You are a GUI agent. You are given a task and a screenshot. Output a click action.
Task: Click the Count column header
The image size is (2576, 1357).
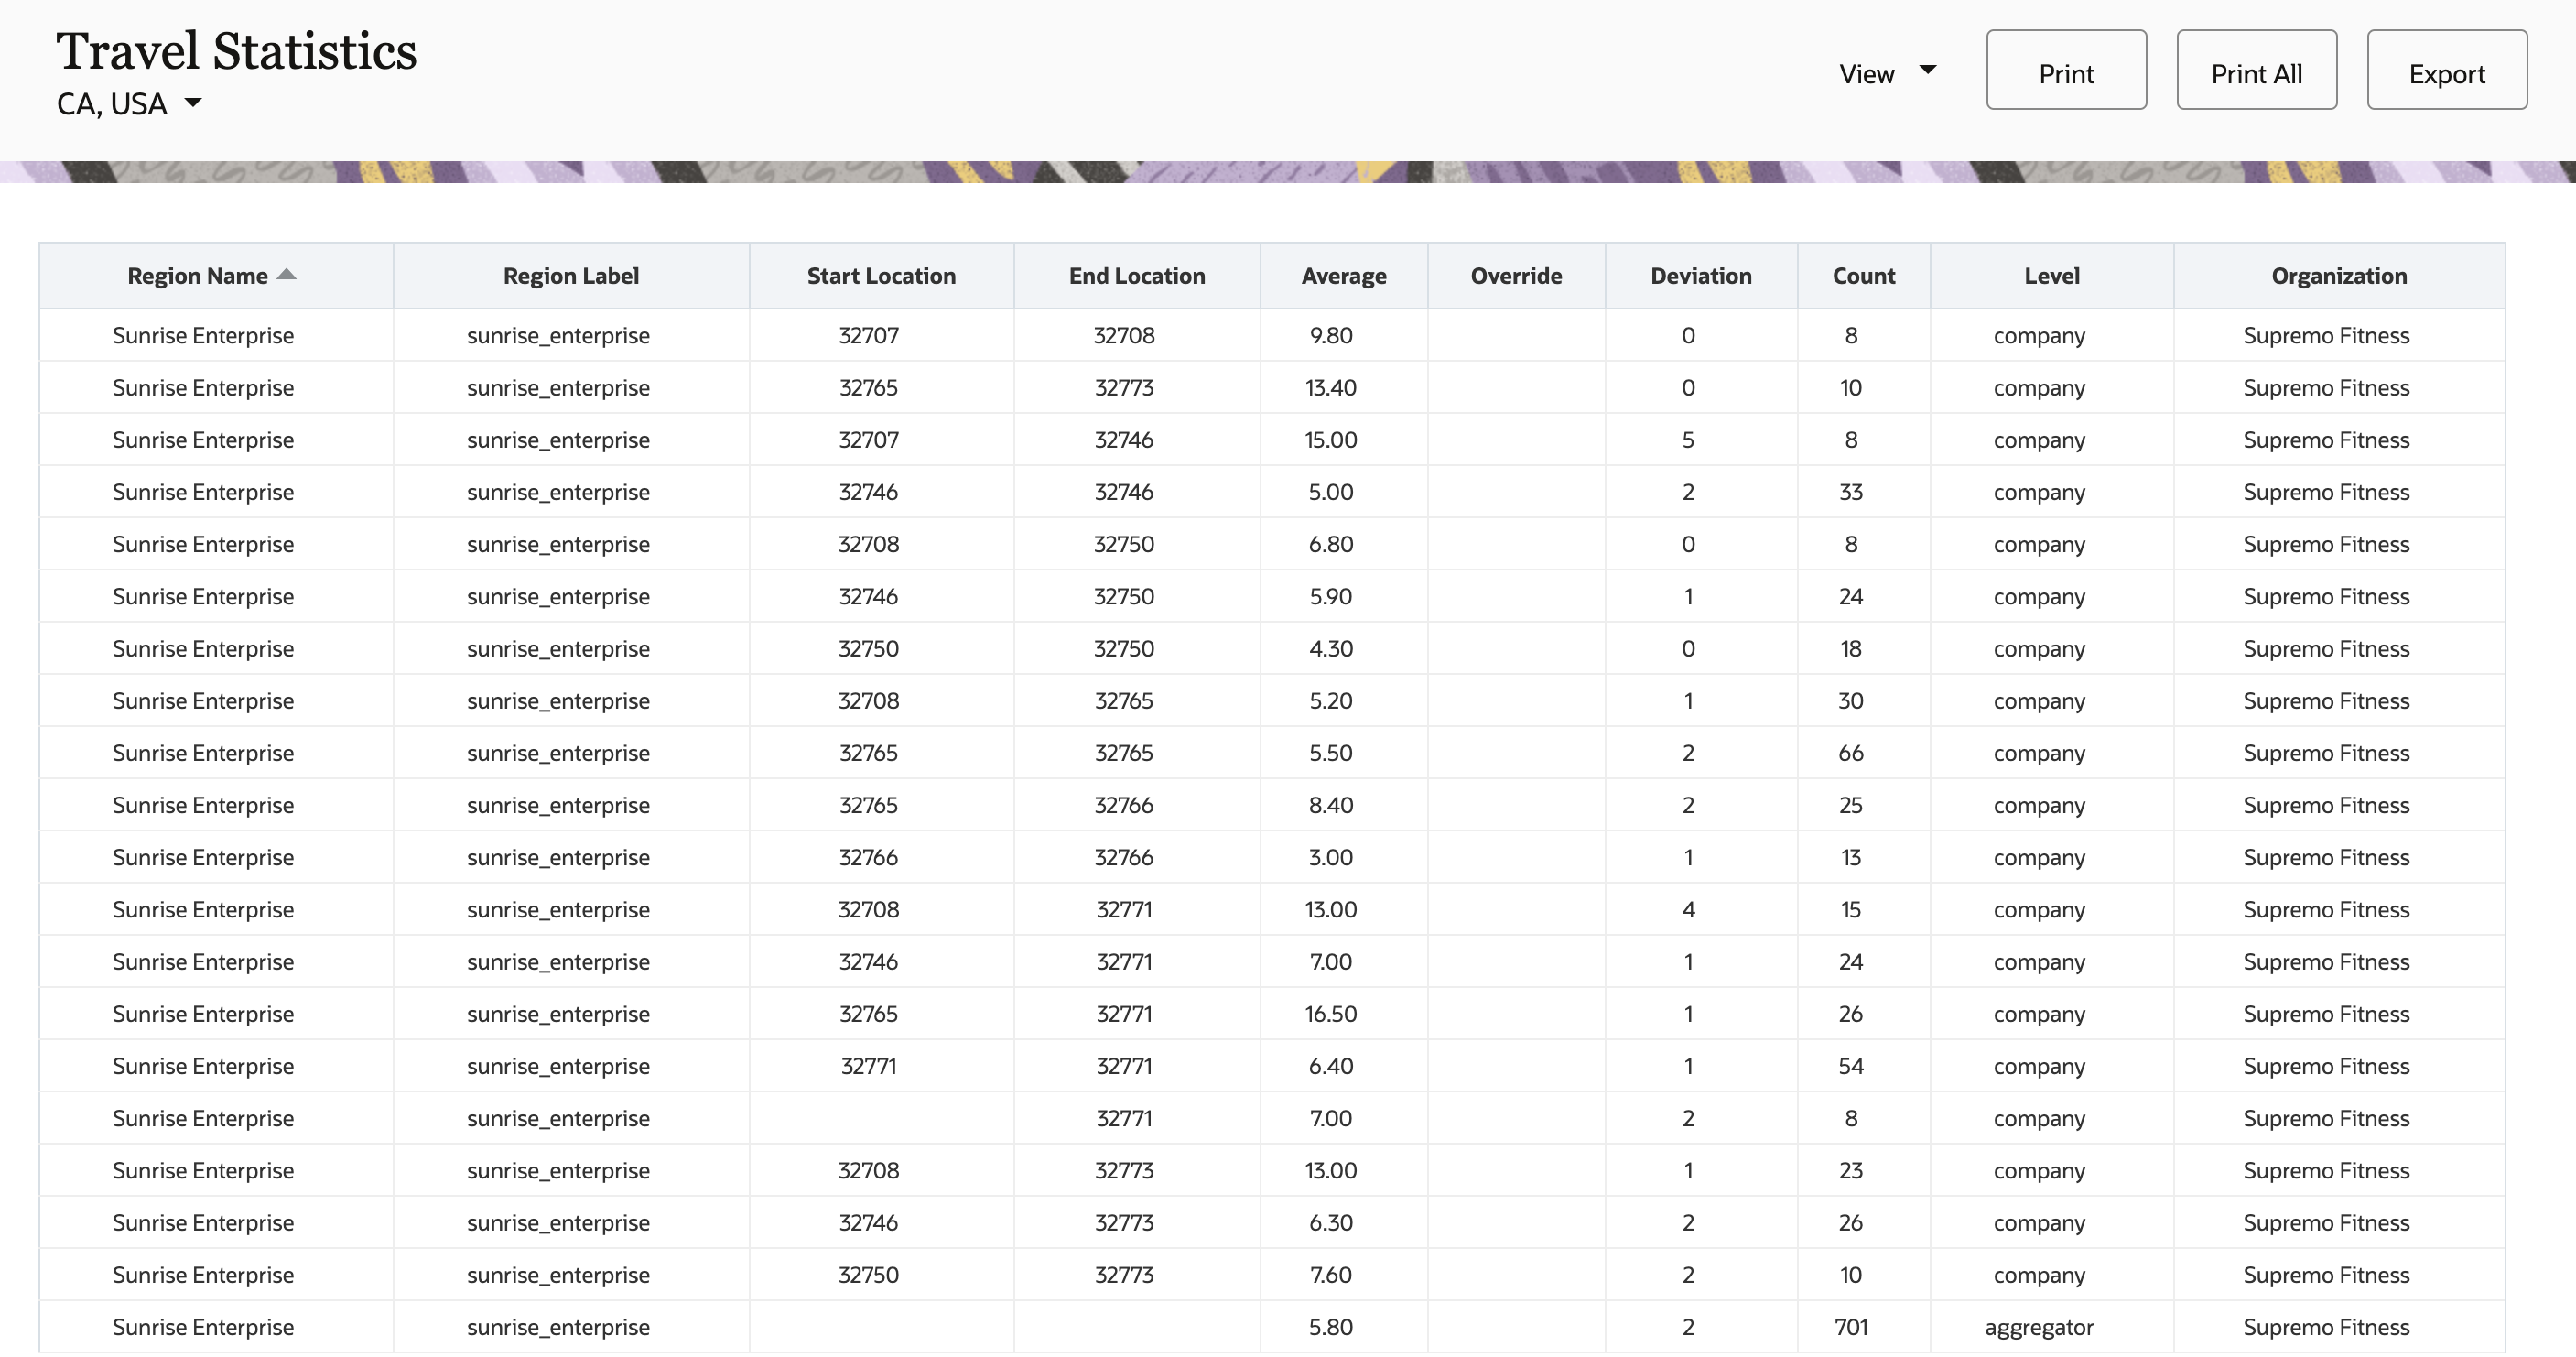pos(1863,276)
